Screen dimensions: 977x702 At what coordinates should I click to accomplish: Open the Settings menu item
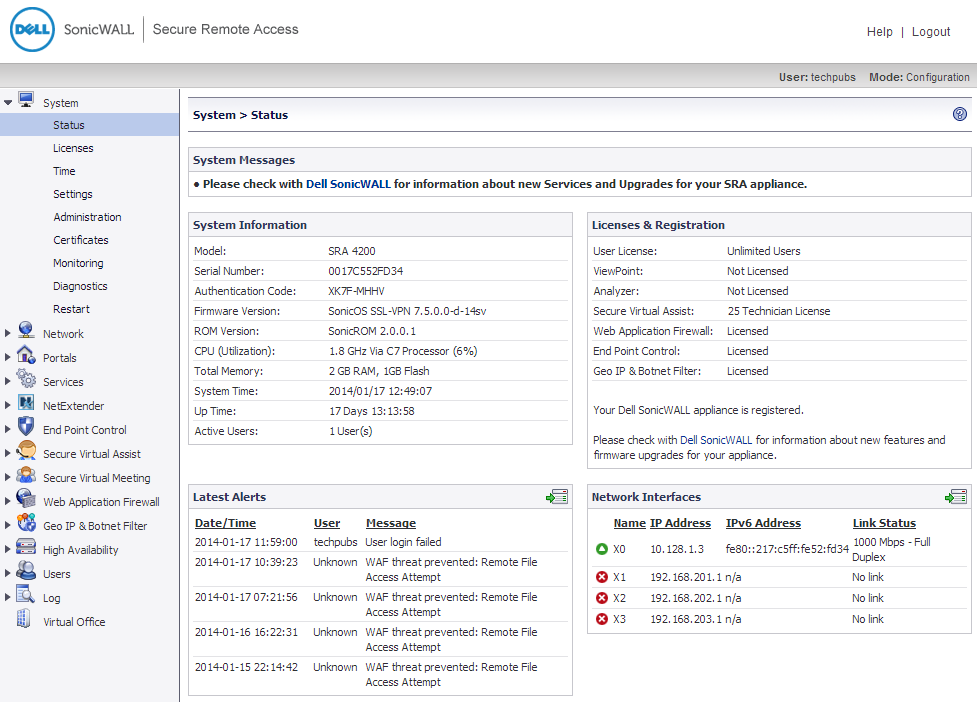[x=72, y=194]
